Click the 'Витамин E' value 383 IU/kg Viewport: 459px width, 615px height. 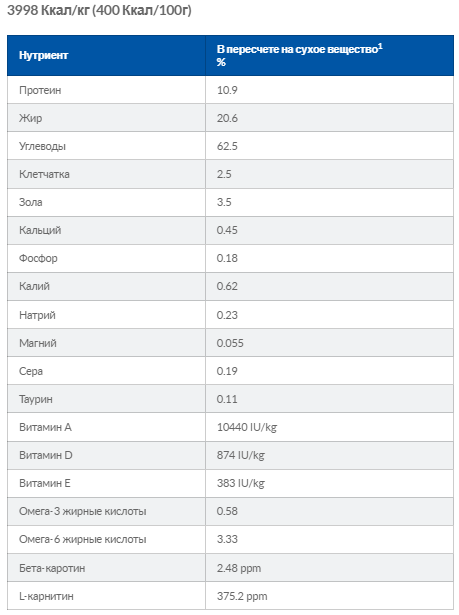click(x=240, y=484)
